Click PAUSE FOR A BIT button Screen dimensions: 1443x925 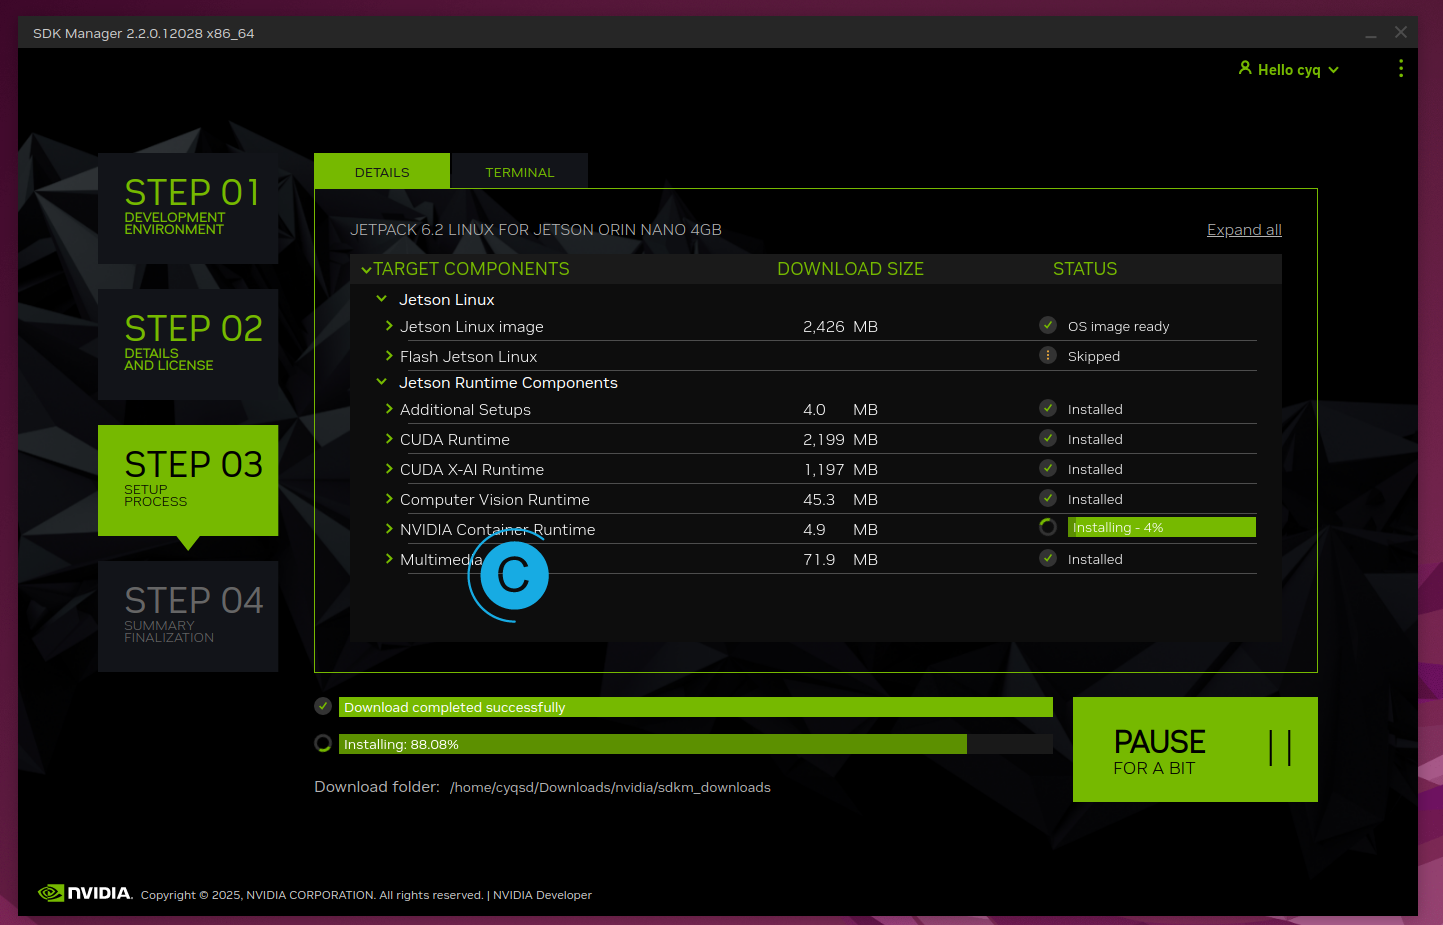coord(1195,749)
